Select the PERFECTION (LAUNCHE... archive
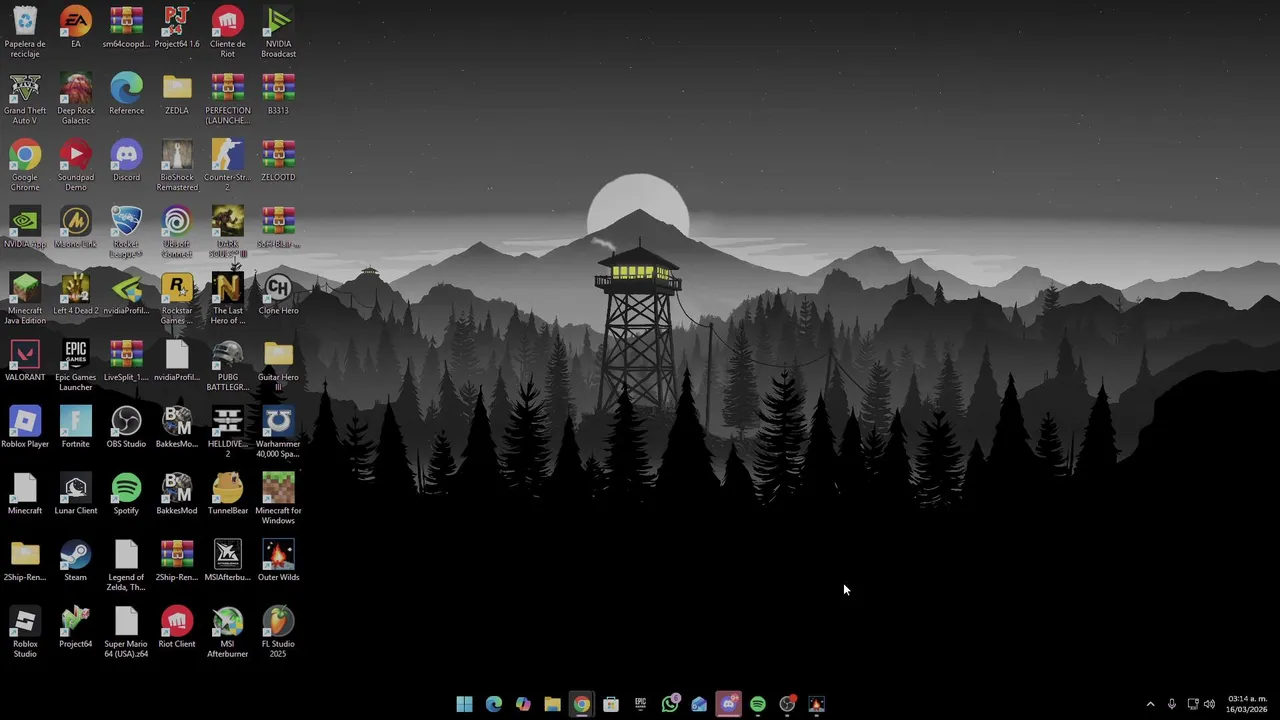The height and width of the screenshot is (720, 1280). click(228, 99)
